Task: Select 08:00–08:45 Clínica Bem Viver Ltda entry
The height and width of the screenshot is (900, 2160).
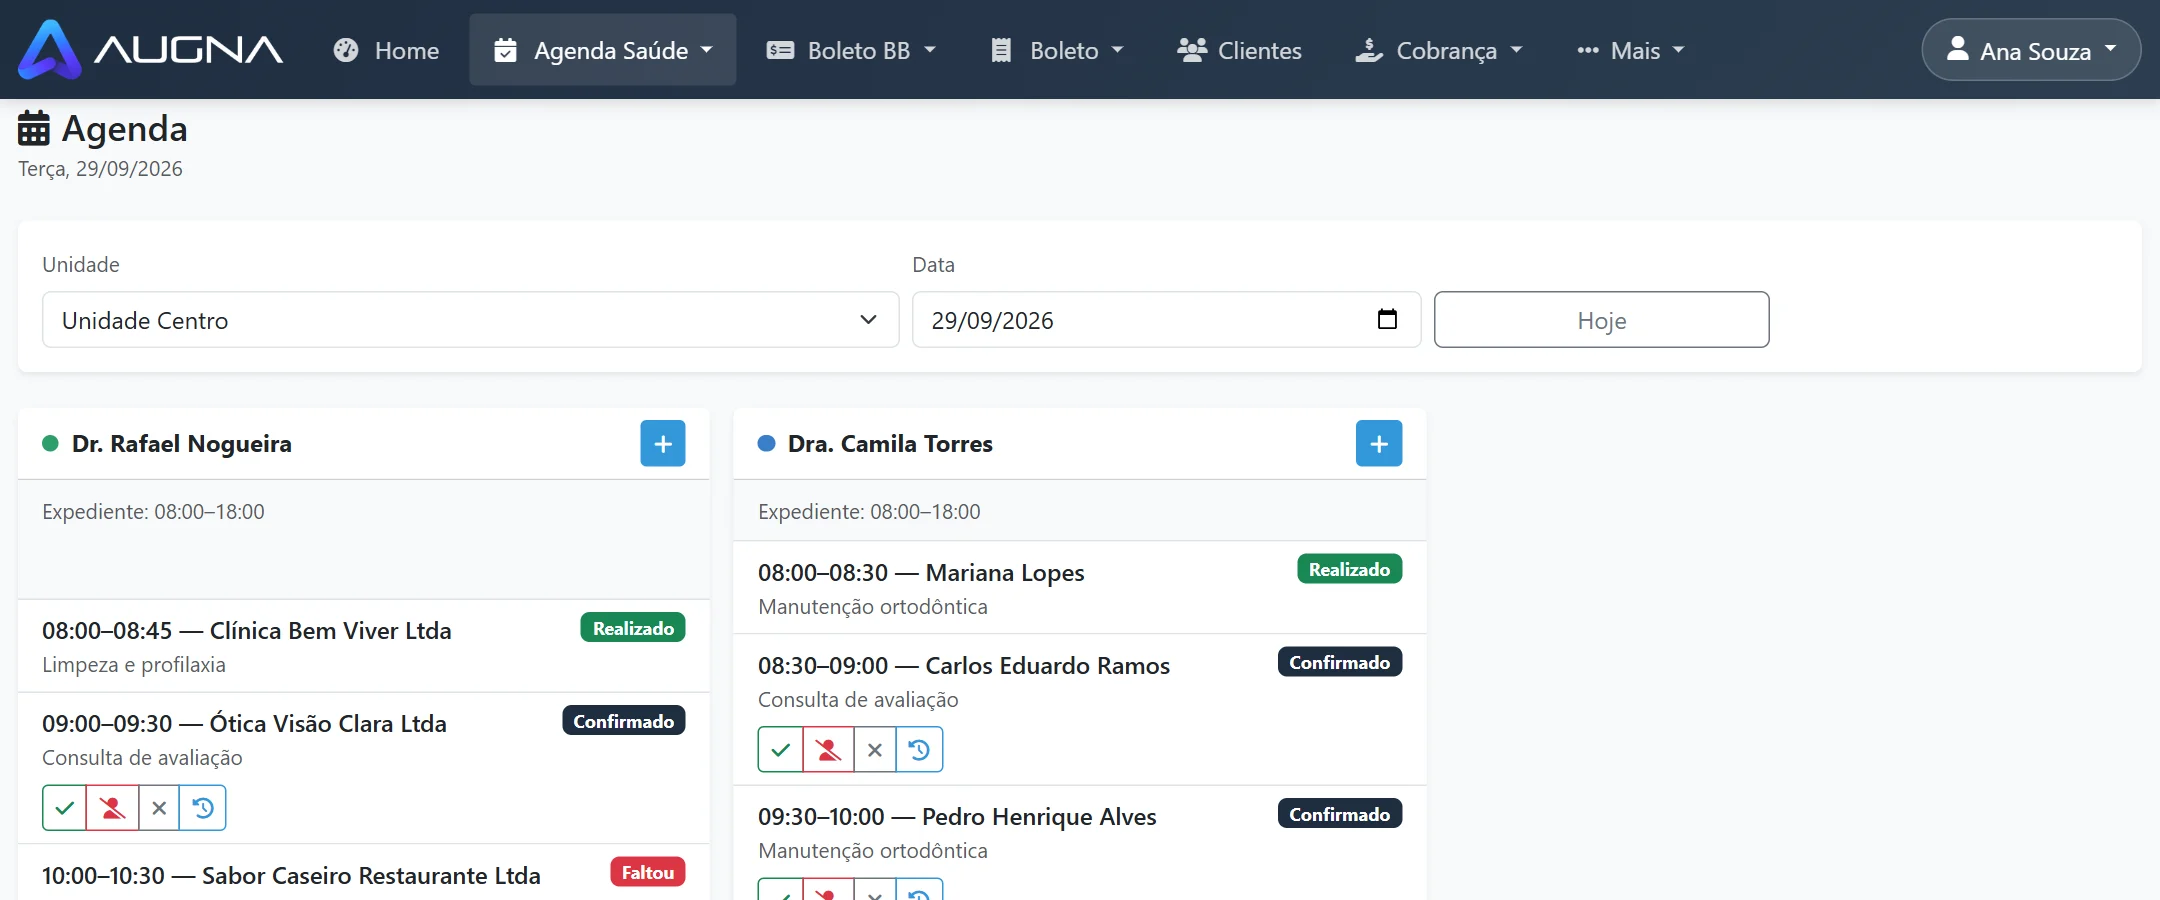Action: pos(364,646)
